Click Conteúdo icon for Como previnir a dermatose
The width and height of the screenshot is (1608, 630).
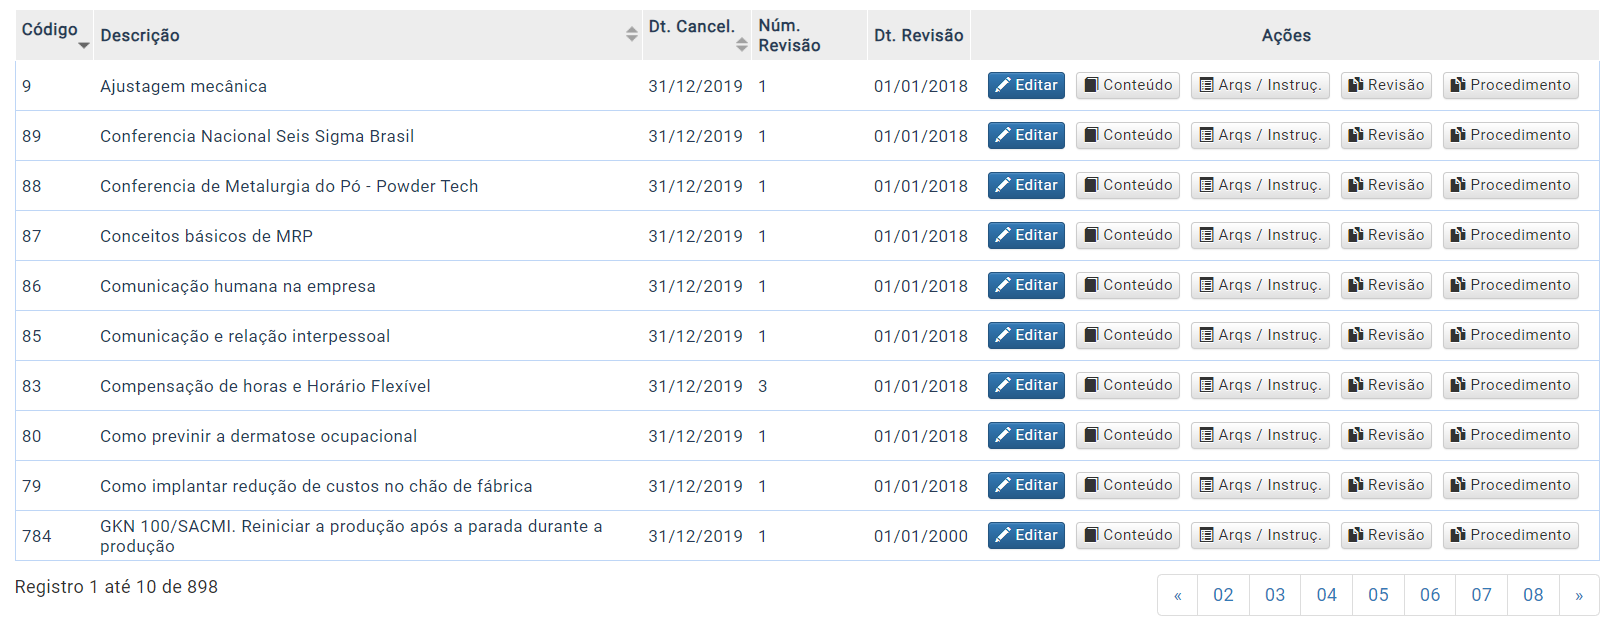[1092, 436]
